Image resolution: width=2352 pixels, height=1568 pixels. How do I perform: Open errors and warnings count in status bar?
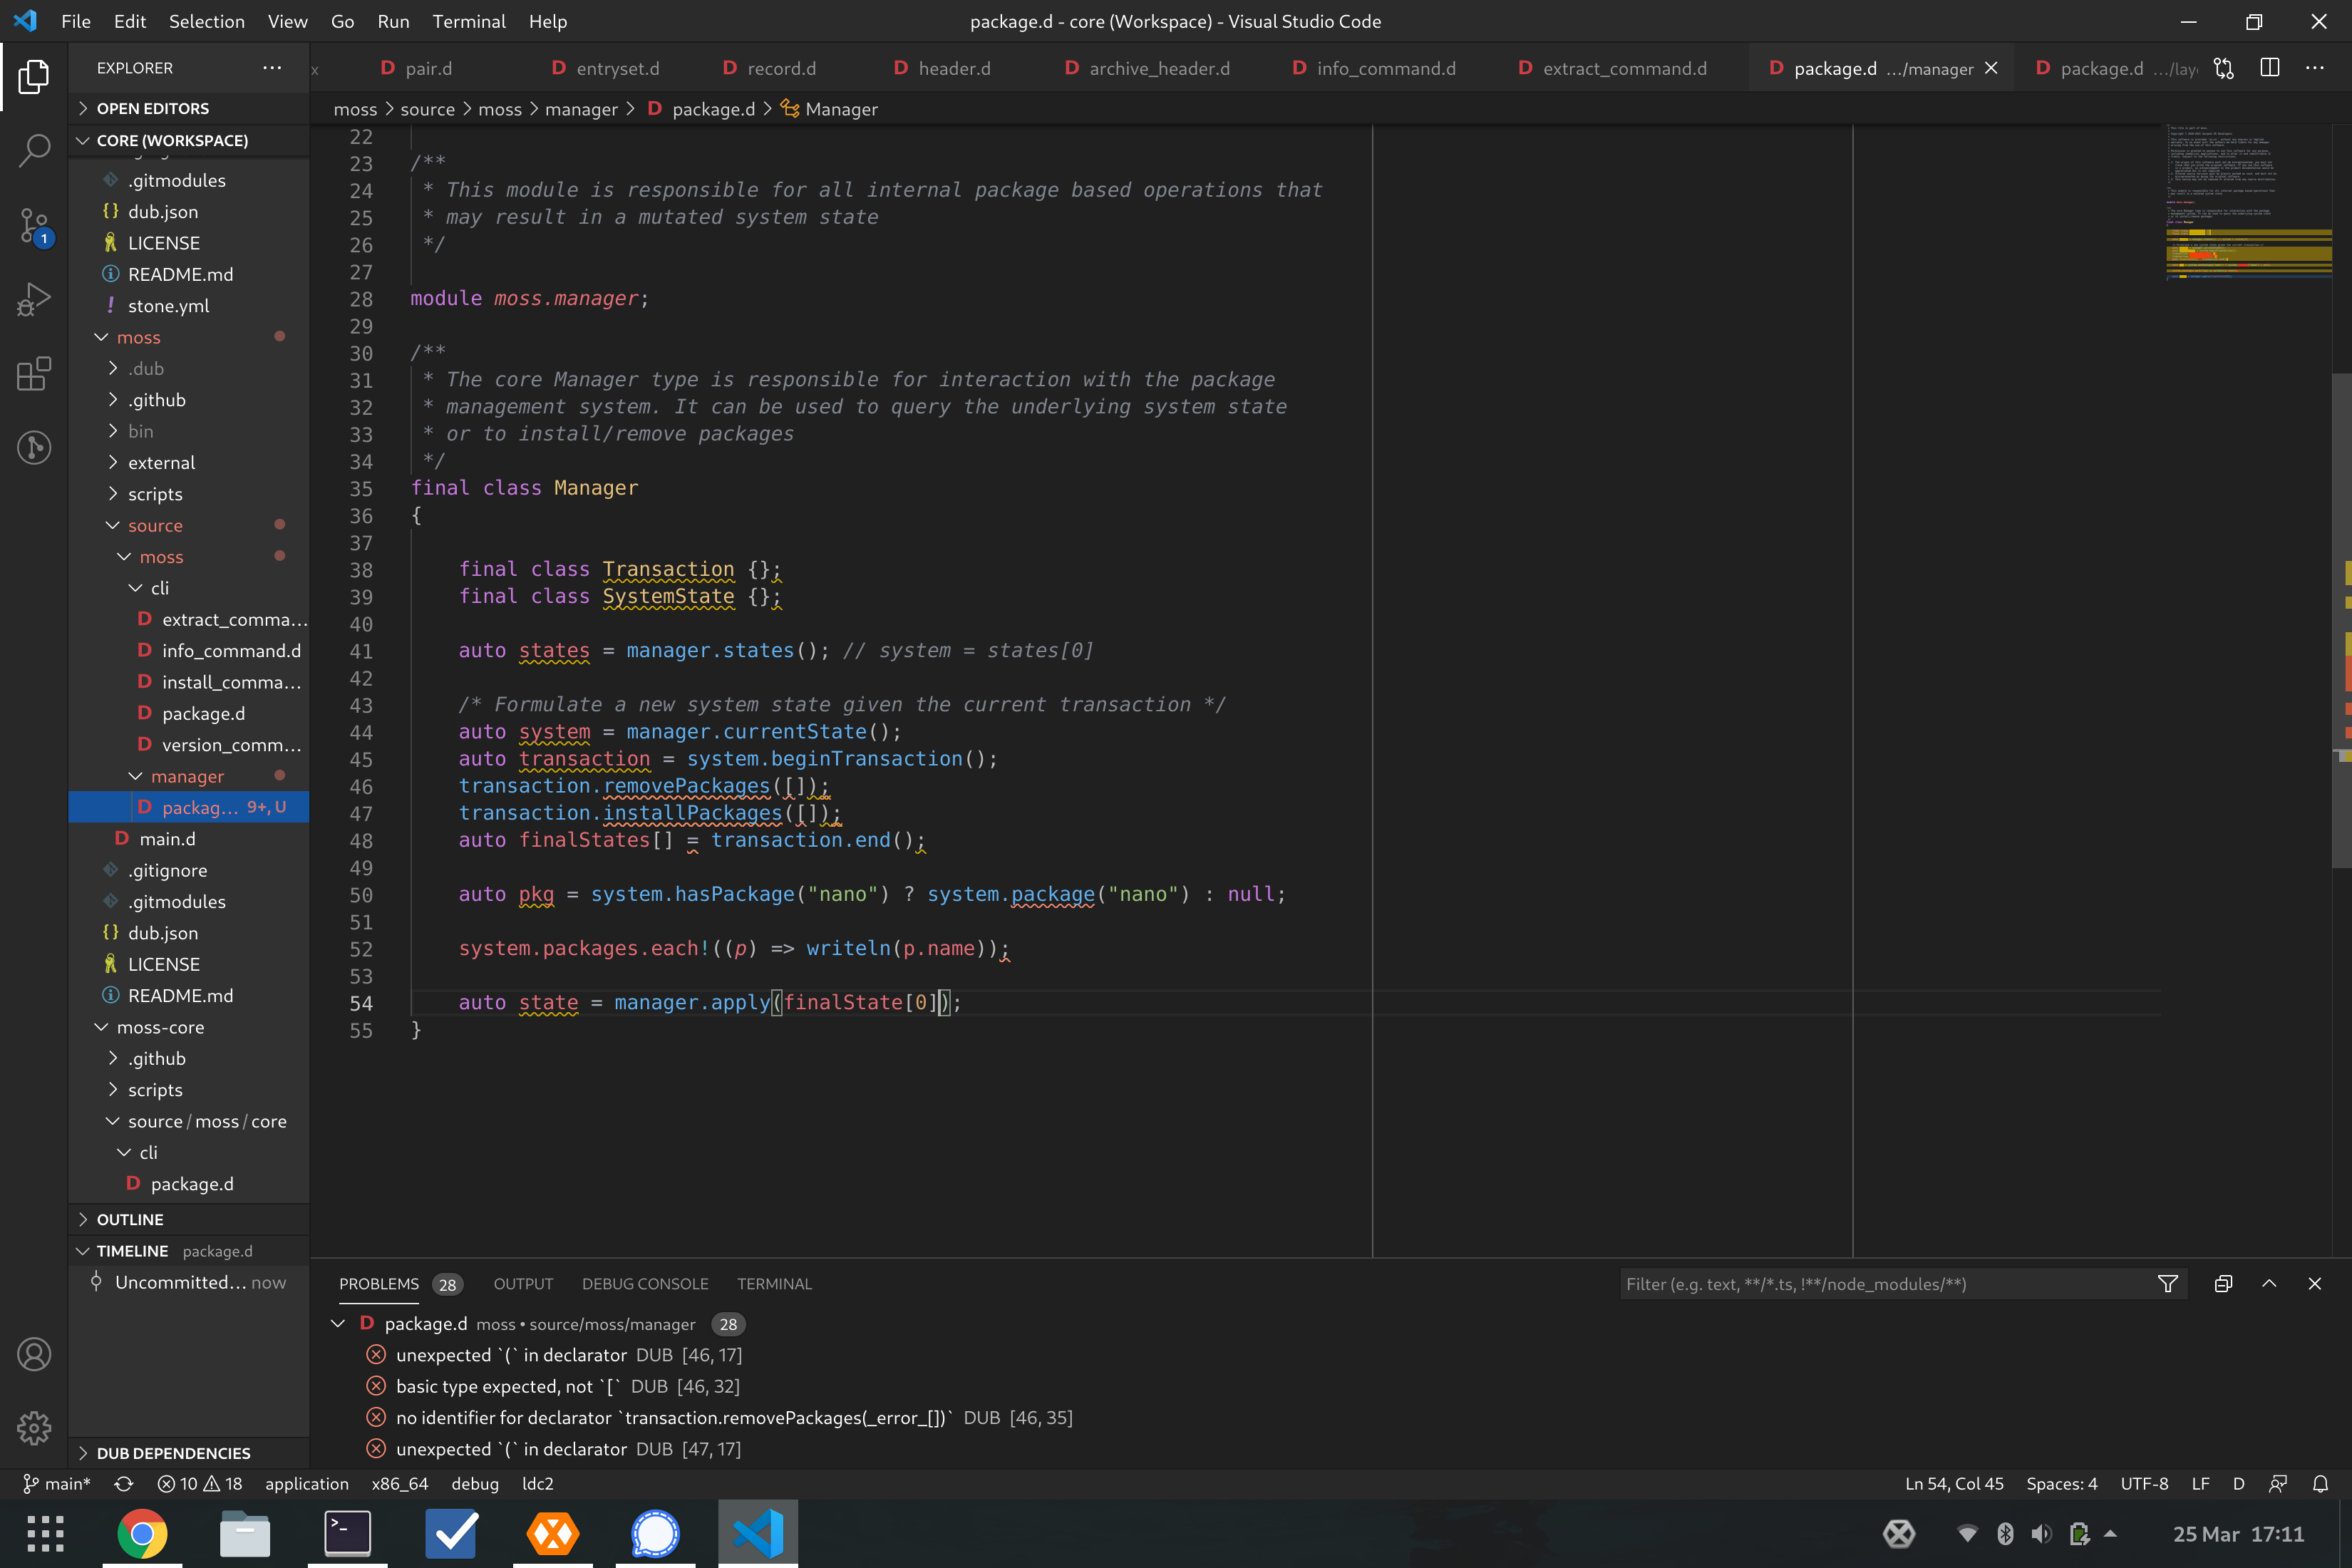tap(200, 1484)
